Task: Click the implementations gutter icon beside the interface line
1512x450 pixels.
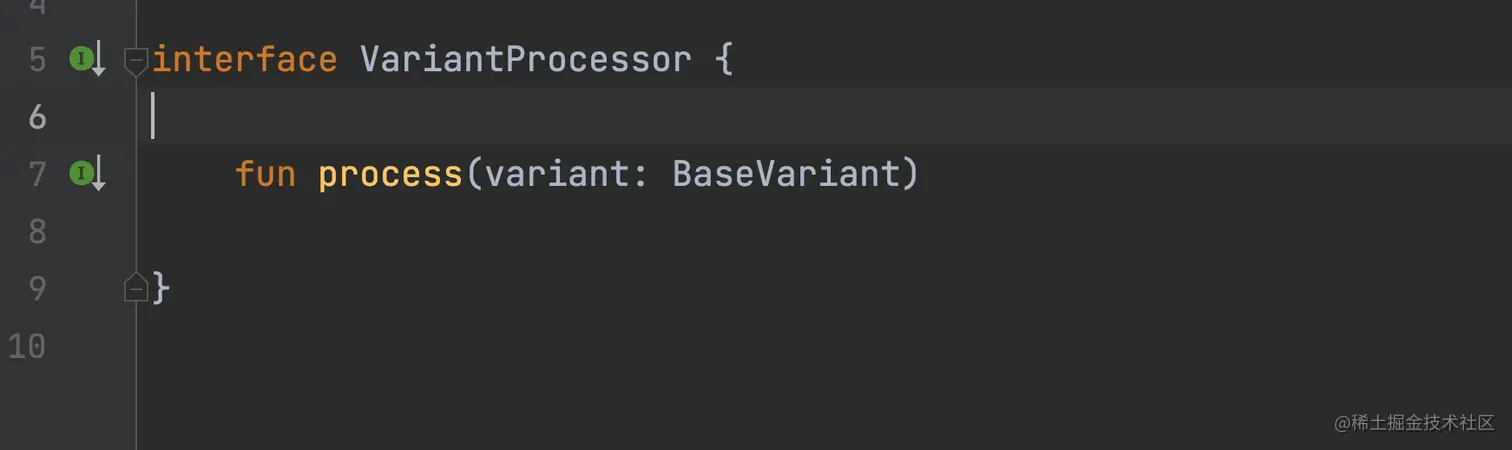Action: pos(87,60)
